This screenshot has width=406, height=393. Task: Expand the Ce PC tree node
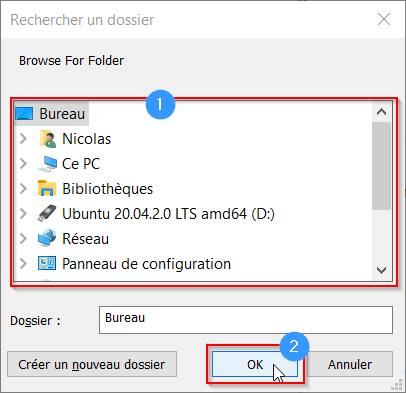click(x=23, y=164)
